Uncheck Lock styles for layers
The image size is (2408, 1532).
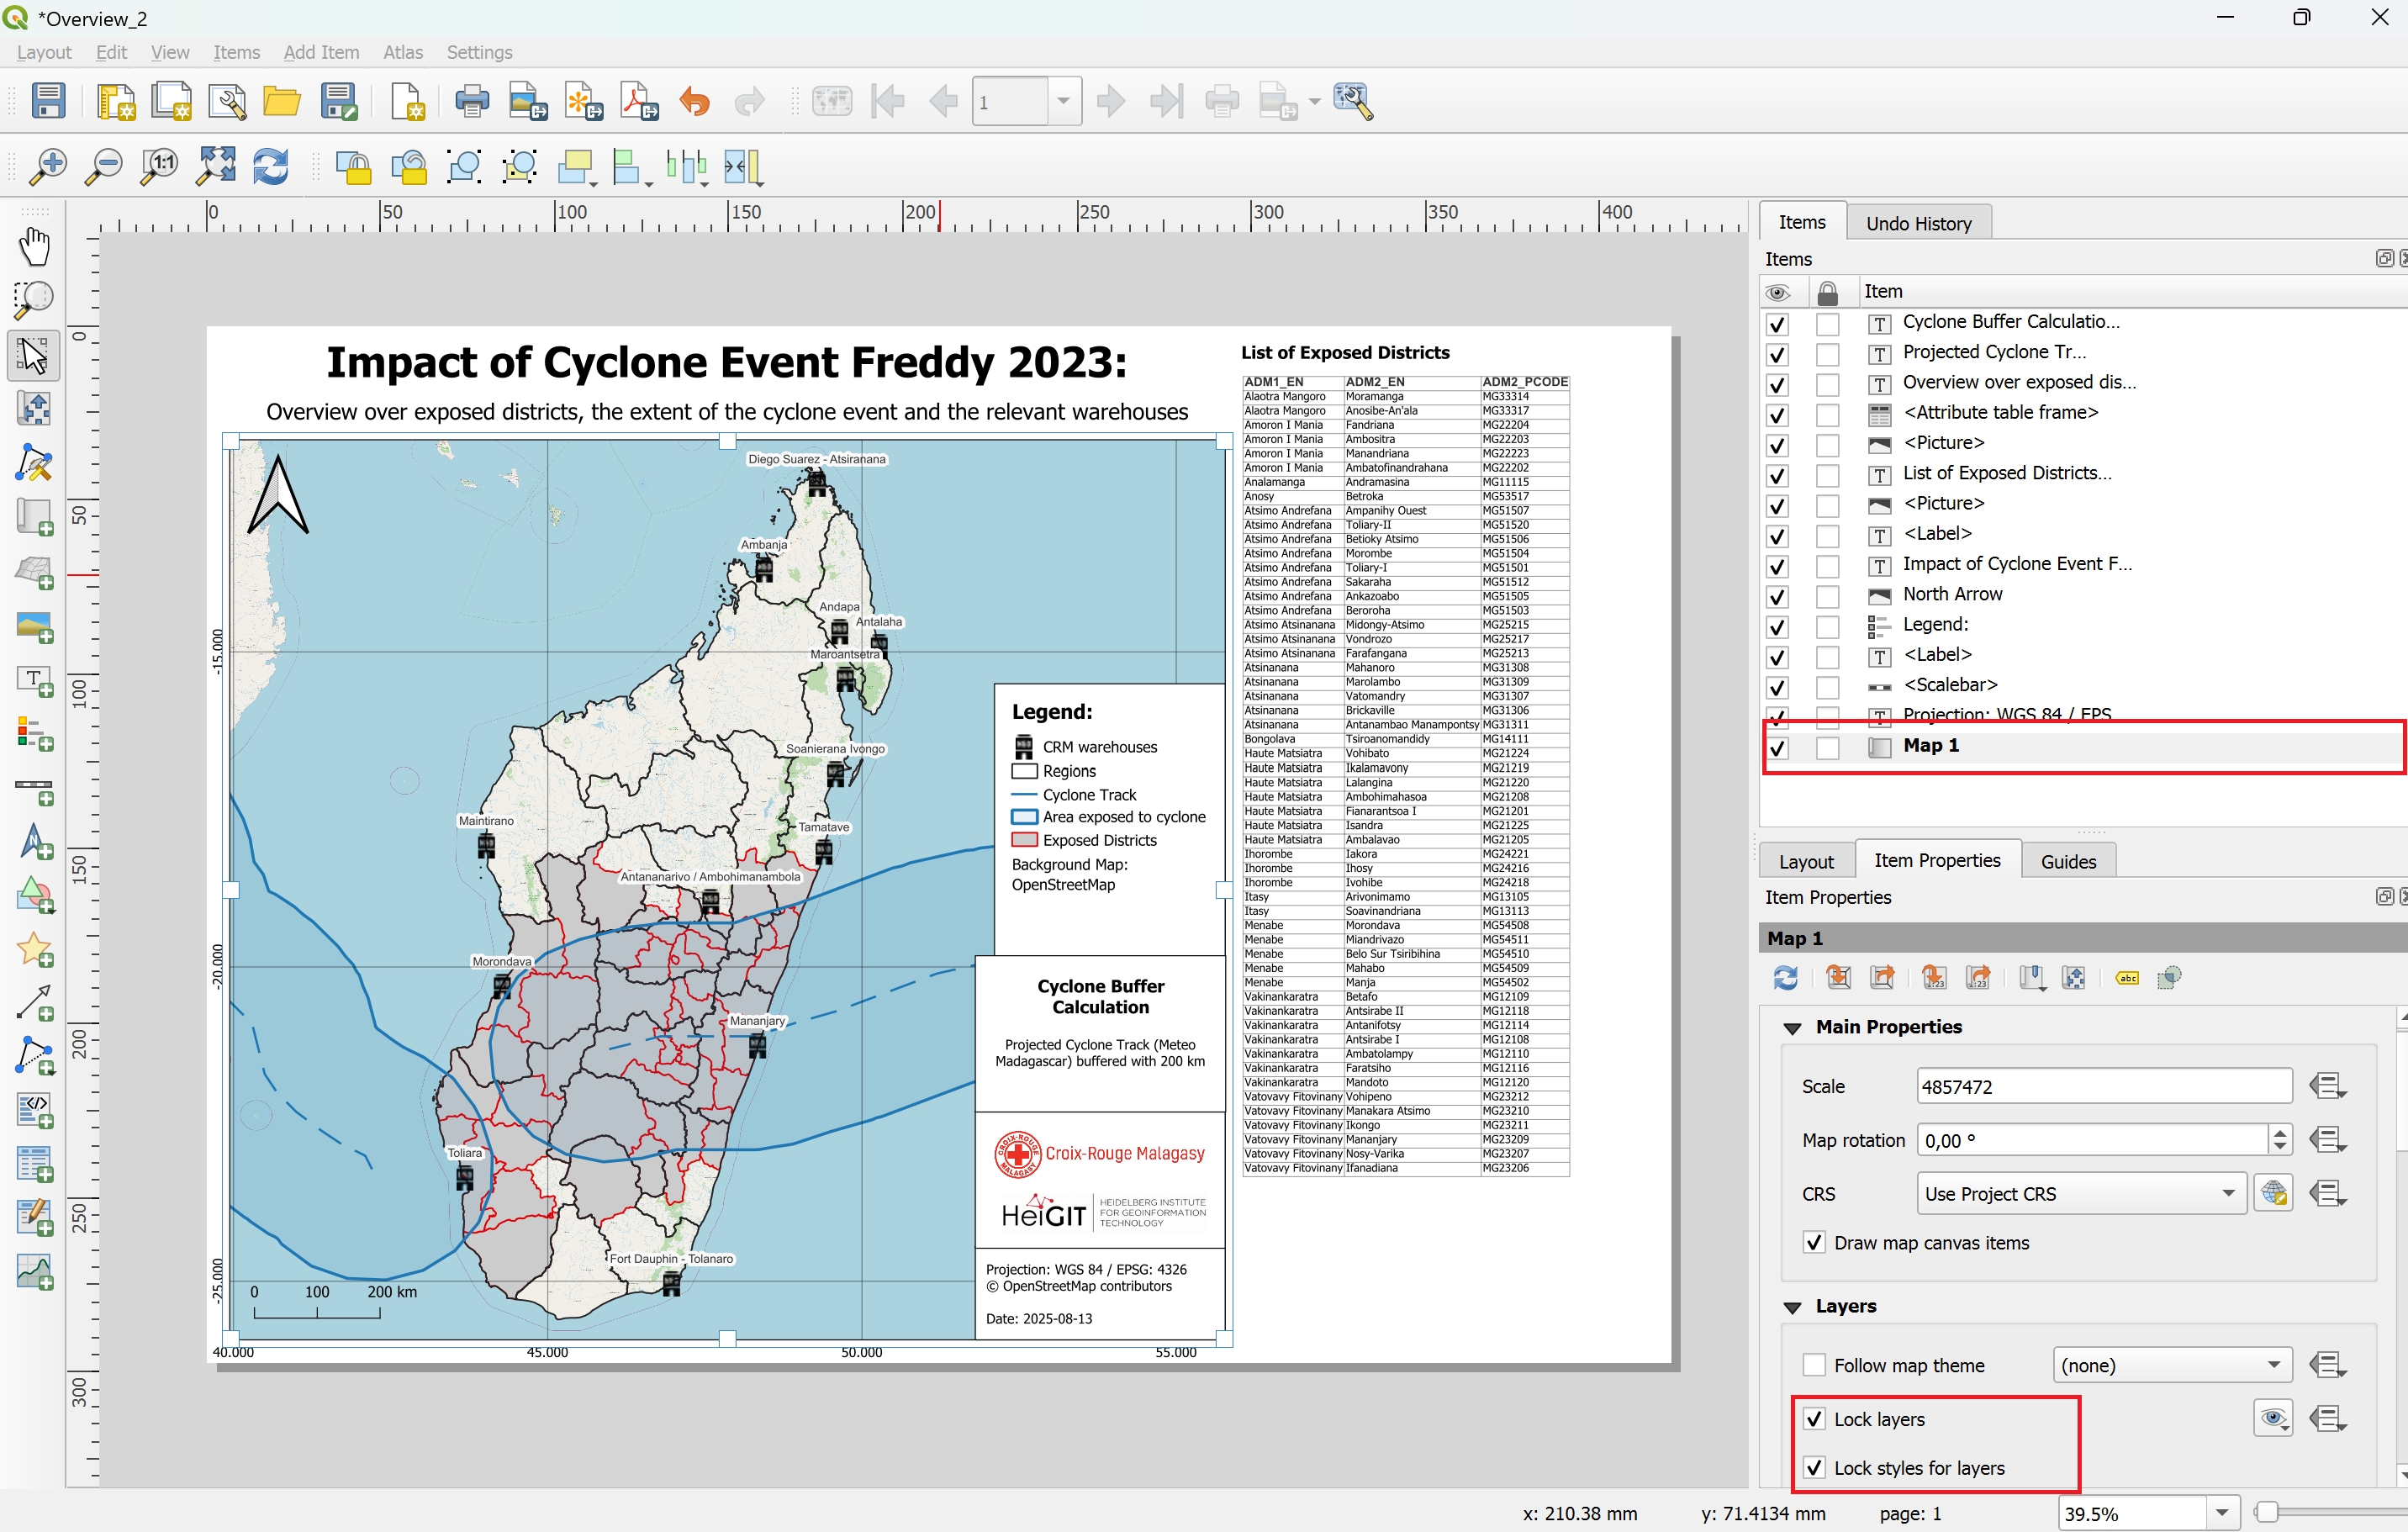[x=1813, y=1467]
